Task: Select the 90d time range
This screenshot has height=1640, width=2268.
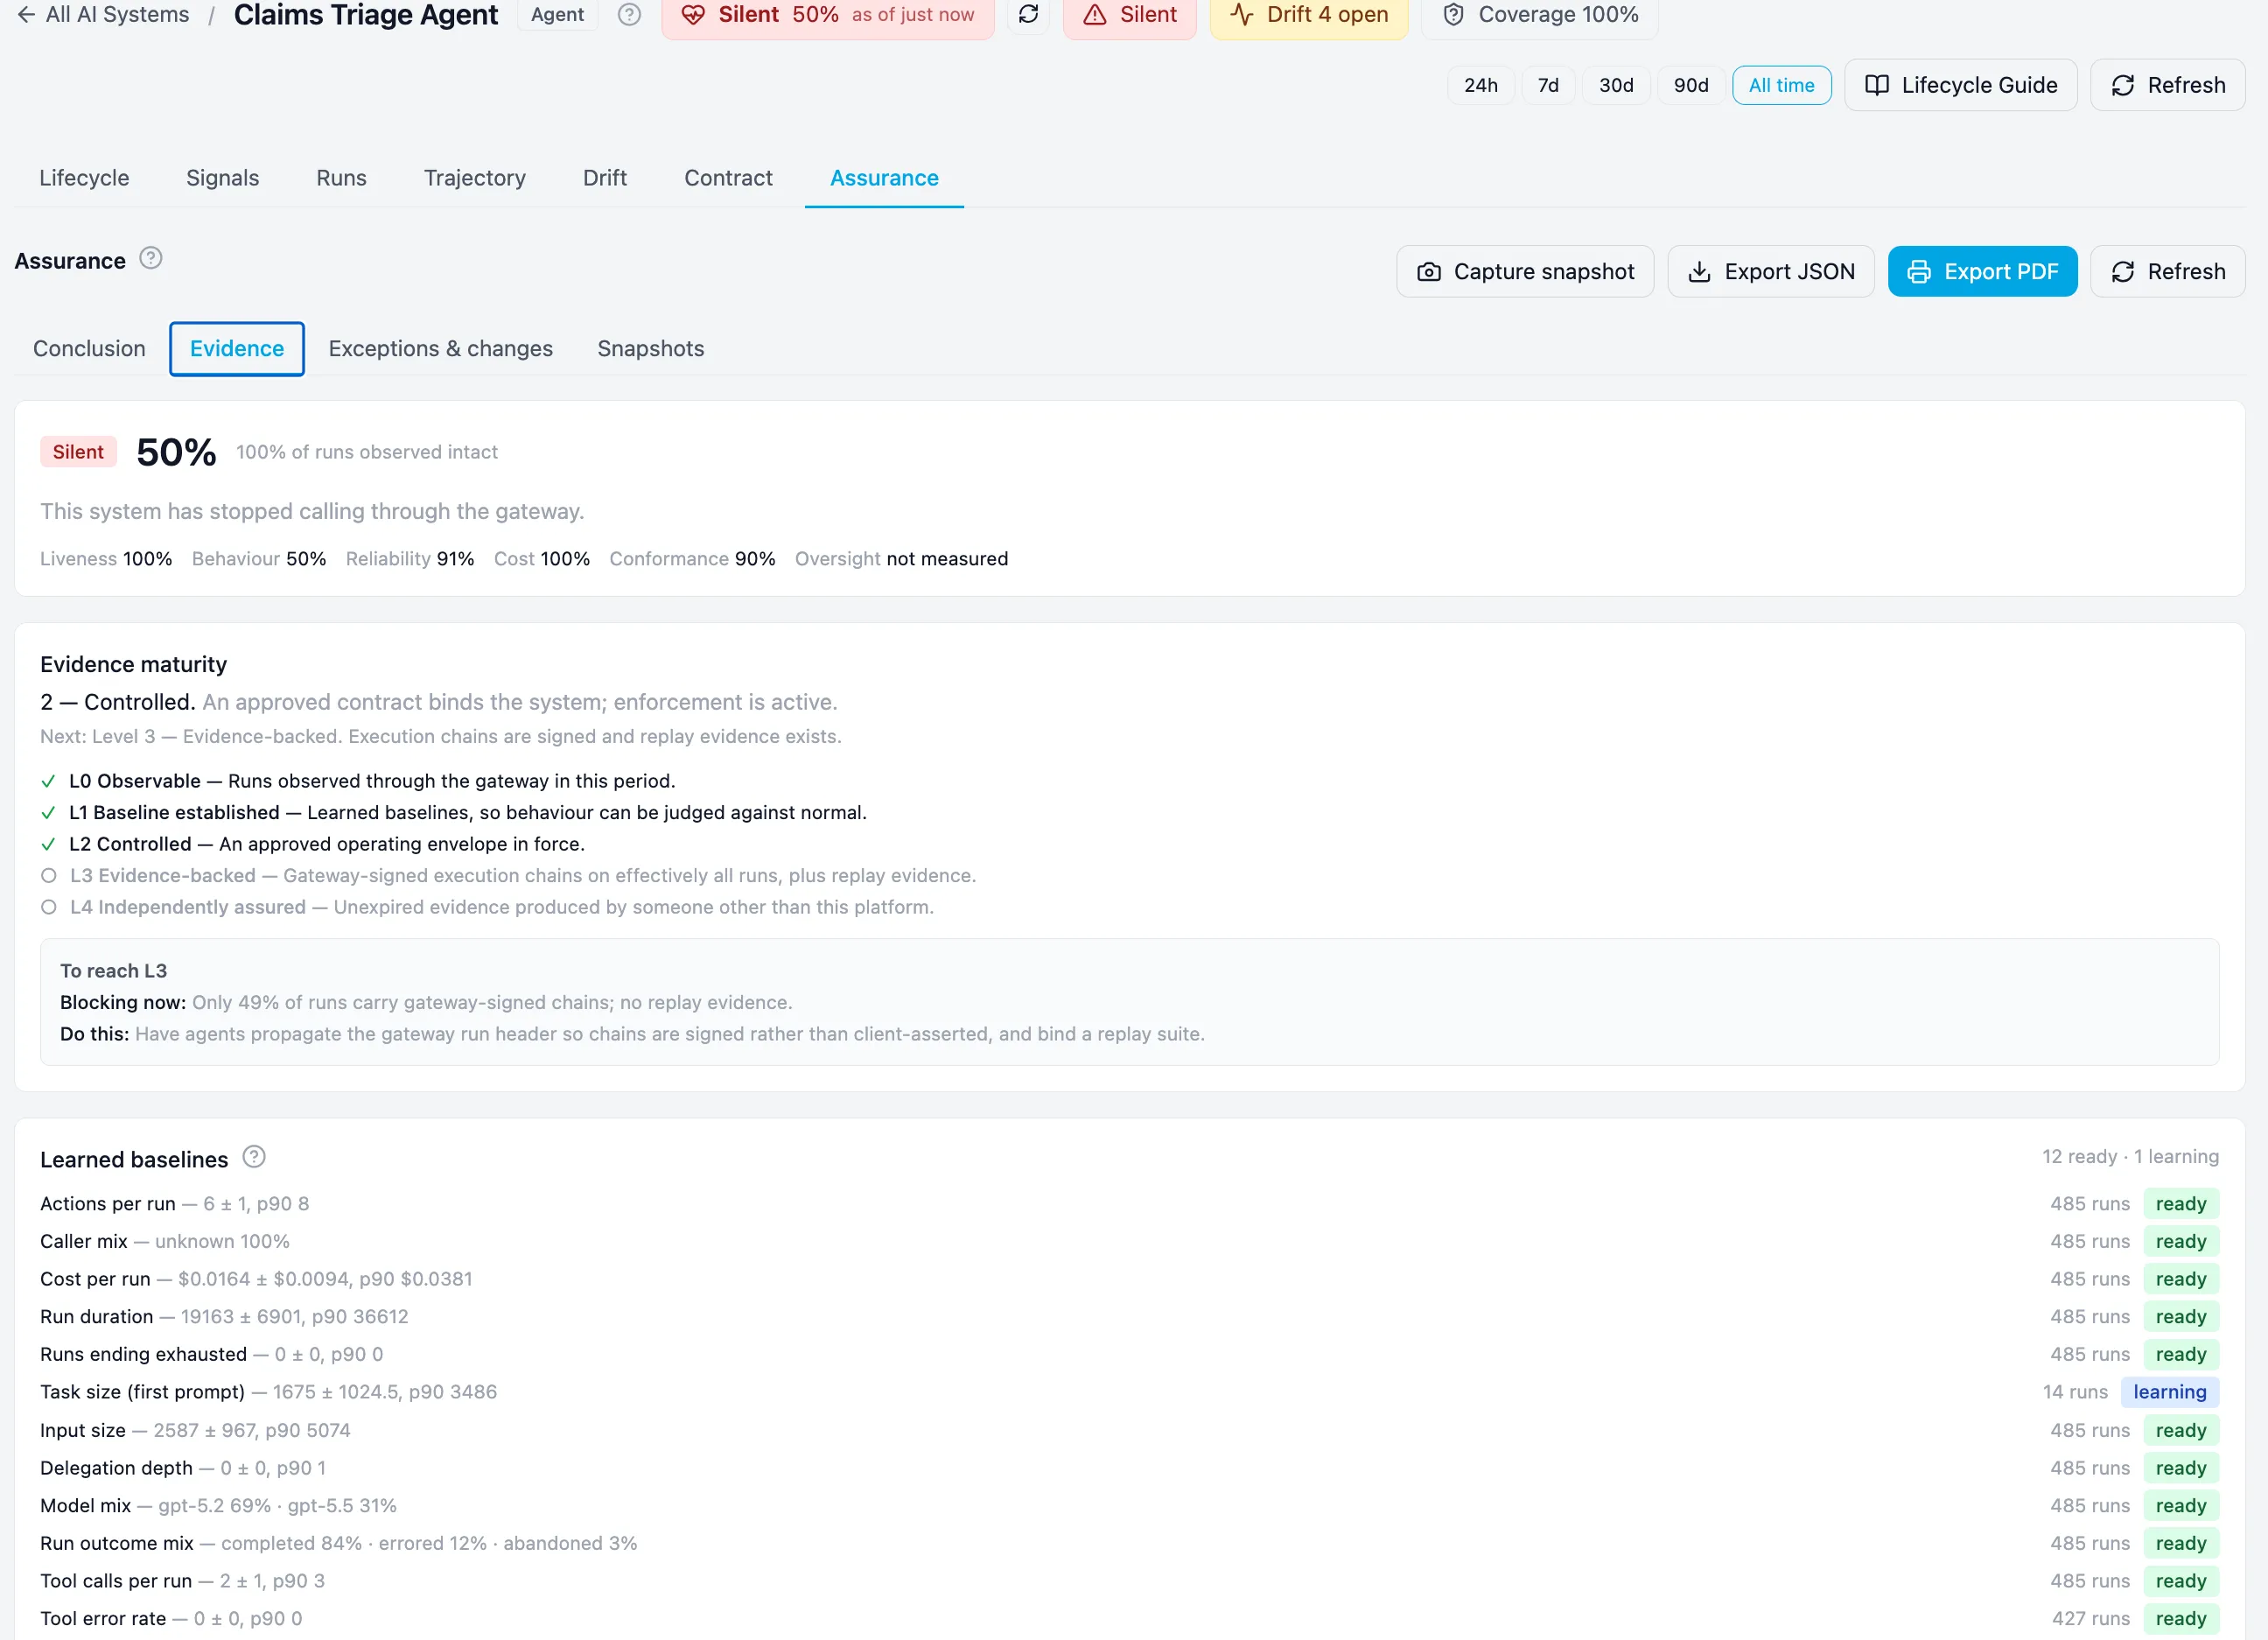Action: [1691, 85]
